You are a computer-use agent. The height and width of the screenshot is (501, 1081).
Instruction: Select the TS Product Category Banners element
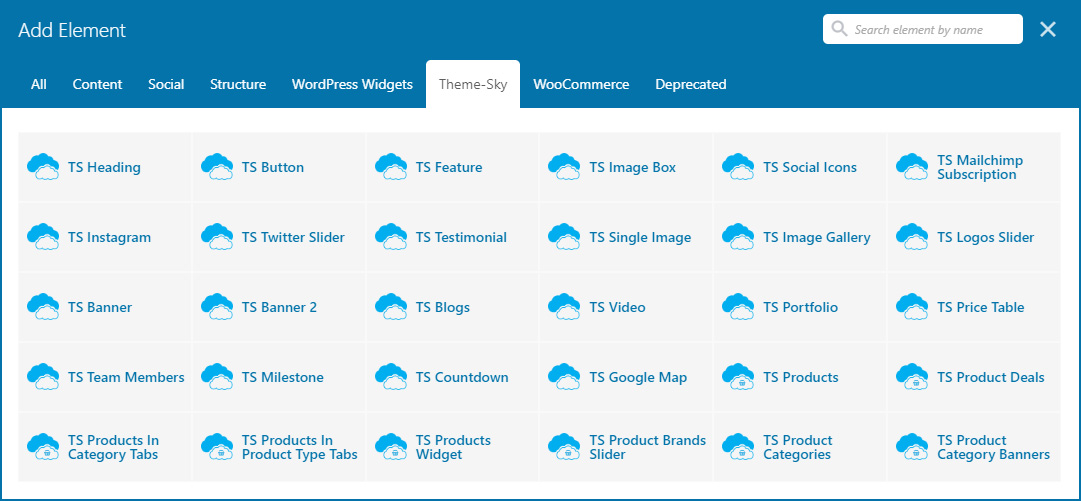point(974,447)
